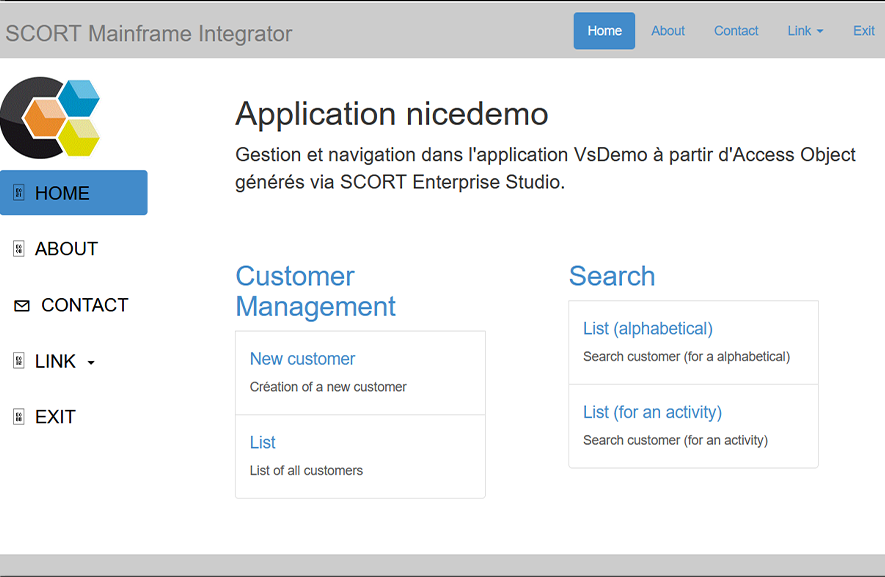Click the Application nicedemo title
Viewport: 885px width, 577px height.
coord(392,113)
